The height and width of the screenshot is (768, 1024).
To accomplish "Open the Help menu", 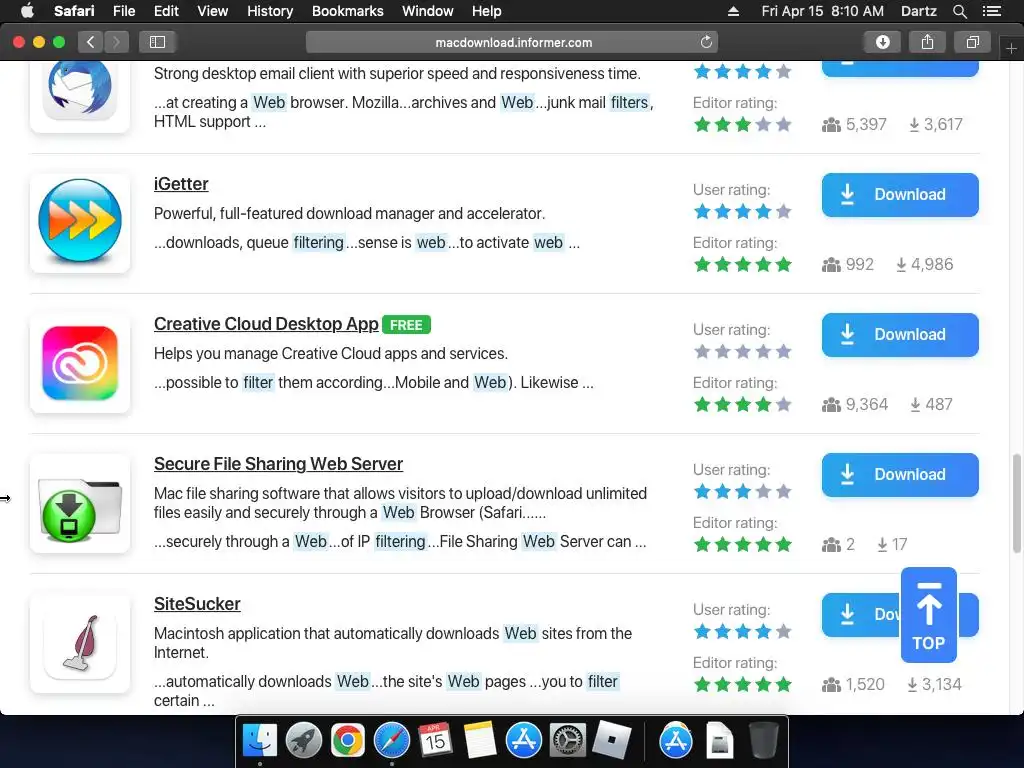I will [487, 11].
